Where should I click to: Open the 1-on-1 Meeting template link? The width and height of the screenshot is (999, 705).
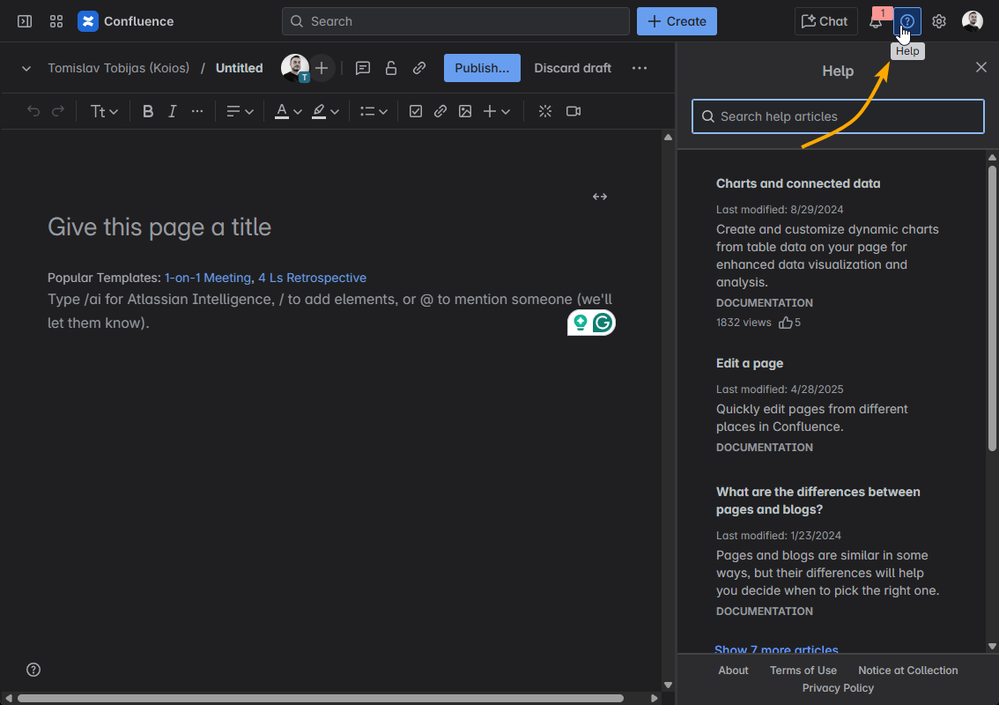pyautogui.click(x=207, y=278)
